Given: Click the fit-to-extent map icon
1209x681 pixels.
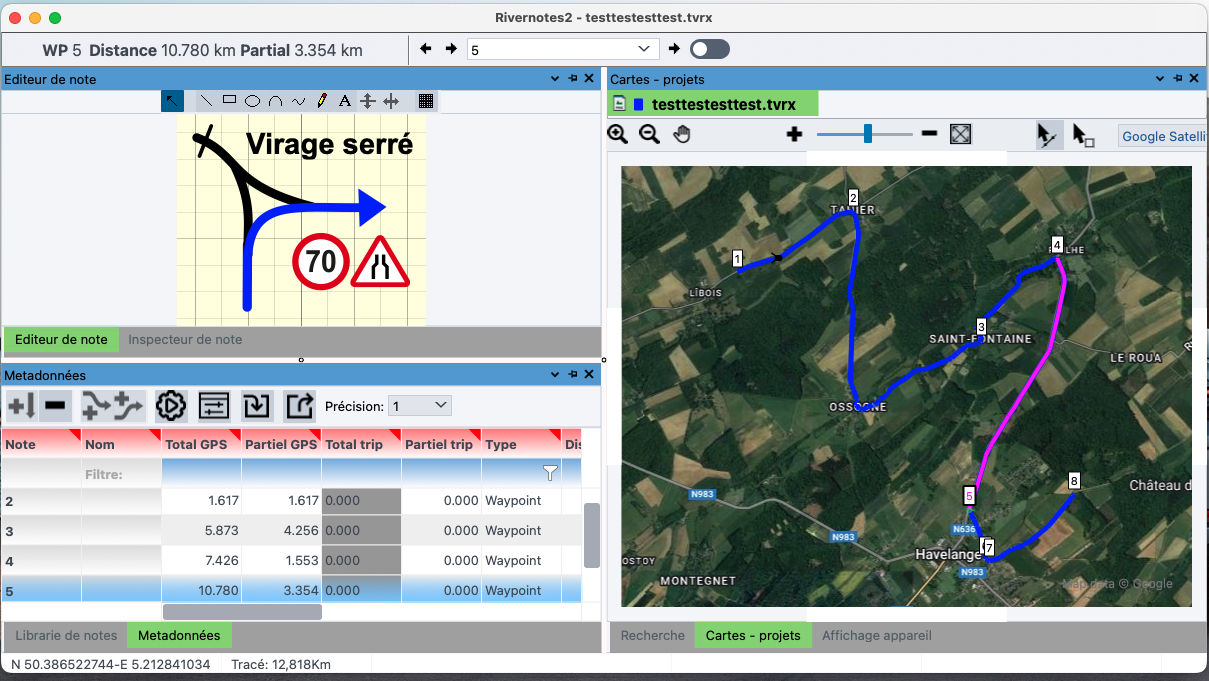Looking at the screenshot, I should [960, 134].
